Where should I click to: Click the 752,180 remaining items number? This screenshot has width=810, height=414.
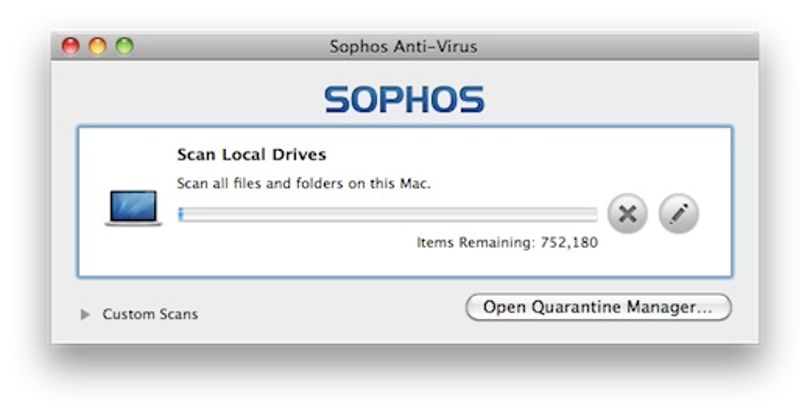pyautogui.click(x=569, y=242)
